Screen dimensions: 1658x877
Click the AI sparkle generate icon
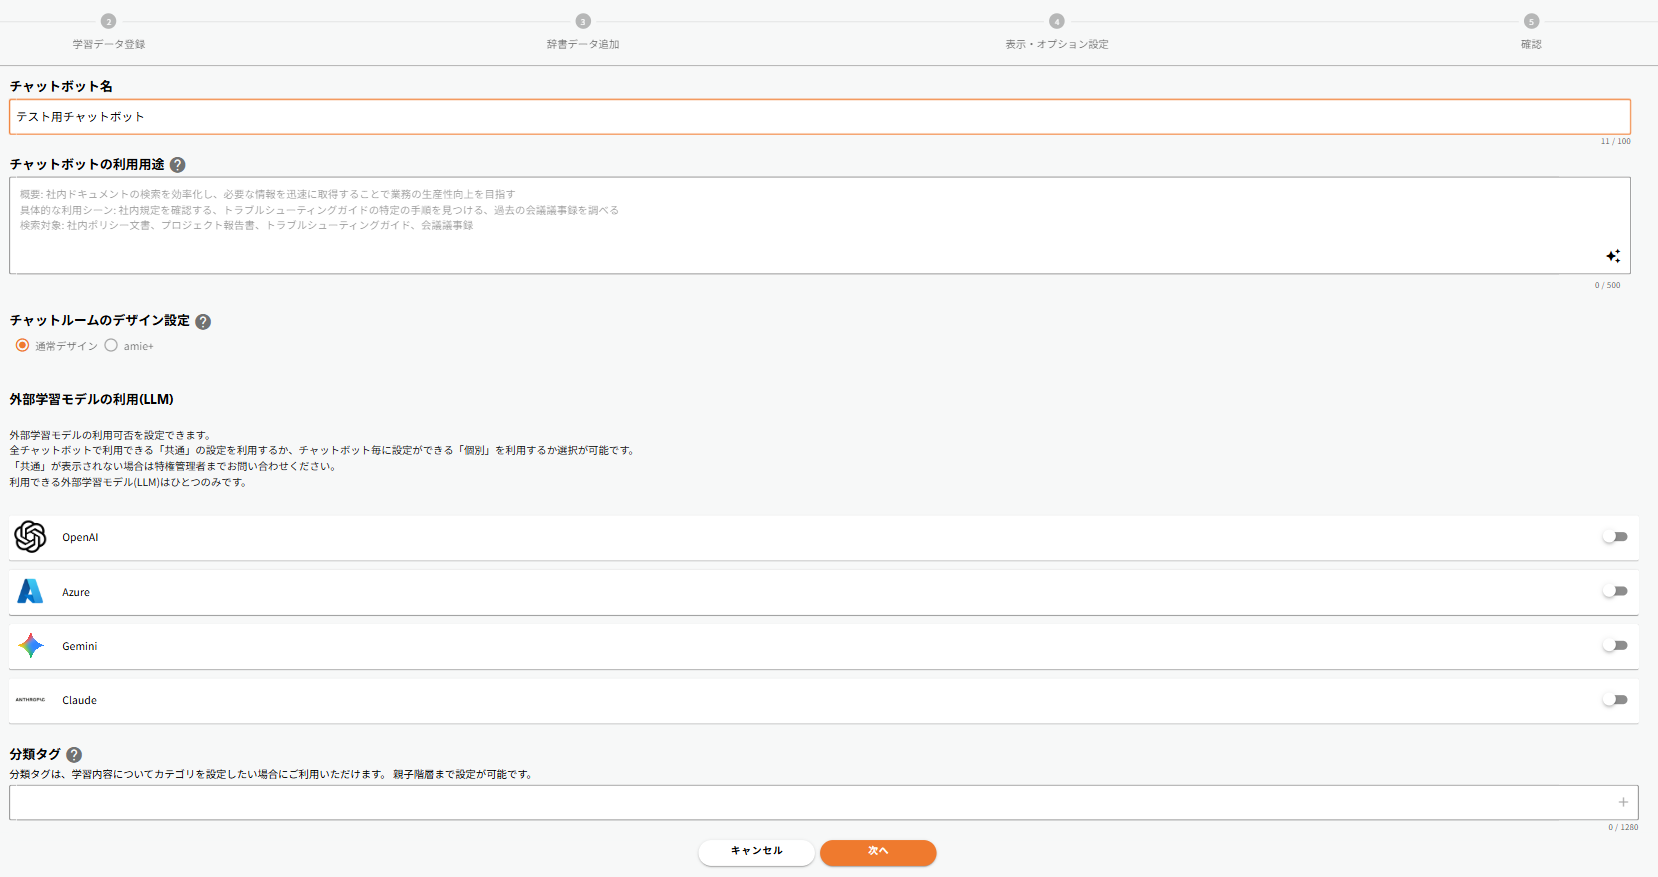point(1612,256)
